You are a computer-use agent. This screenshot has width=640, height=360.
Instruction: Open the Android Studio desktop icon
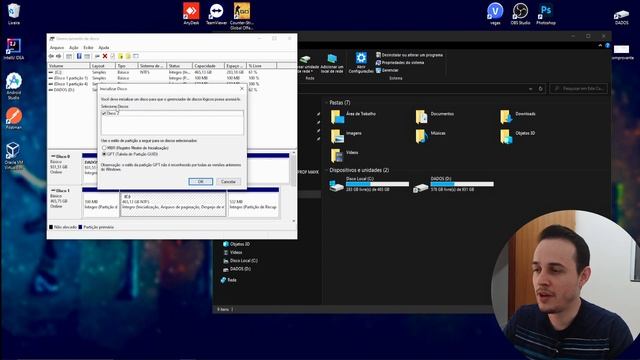click(13, 86)
